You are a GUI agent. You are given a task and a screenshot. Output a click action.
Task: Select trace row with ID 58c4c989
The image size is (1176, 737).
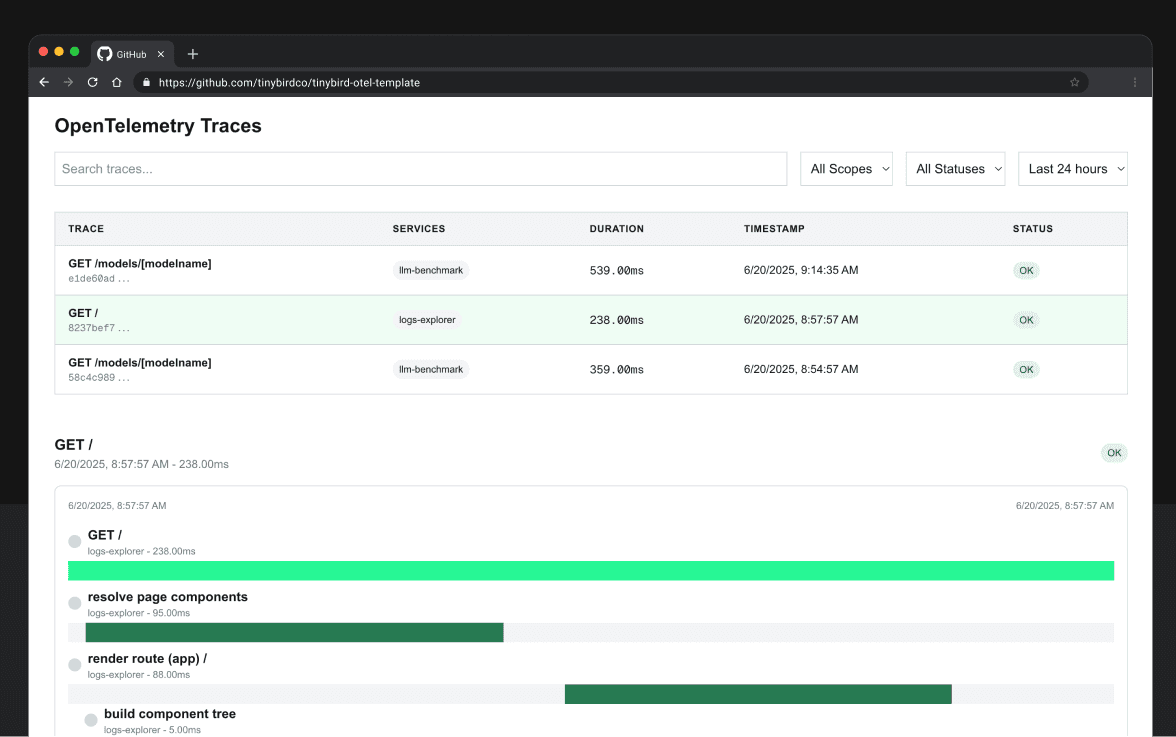pyautogui.click(x=591, y=369)
